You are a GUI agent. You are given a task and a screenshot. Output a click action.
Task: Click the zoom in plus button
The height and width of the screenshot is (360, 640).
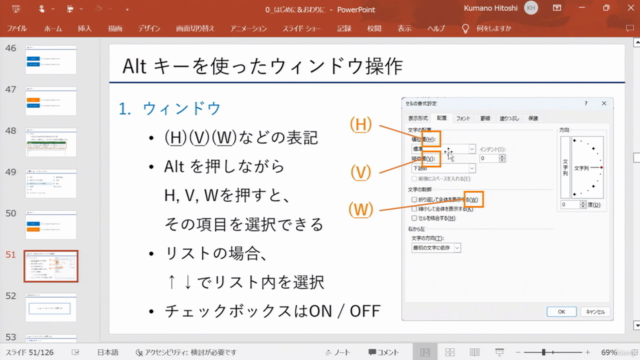coord(587,352)
